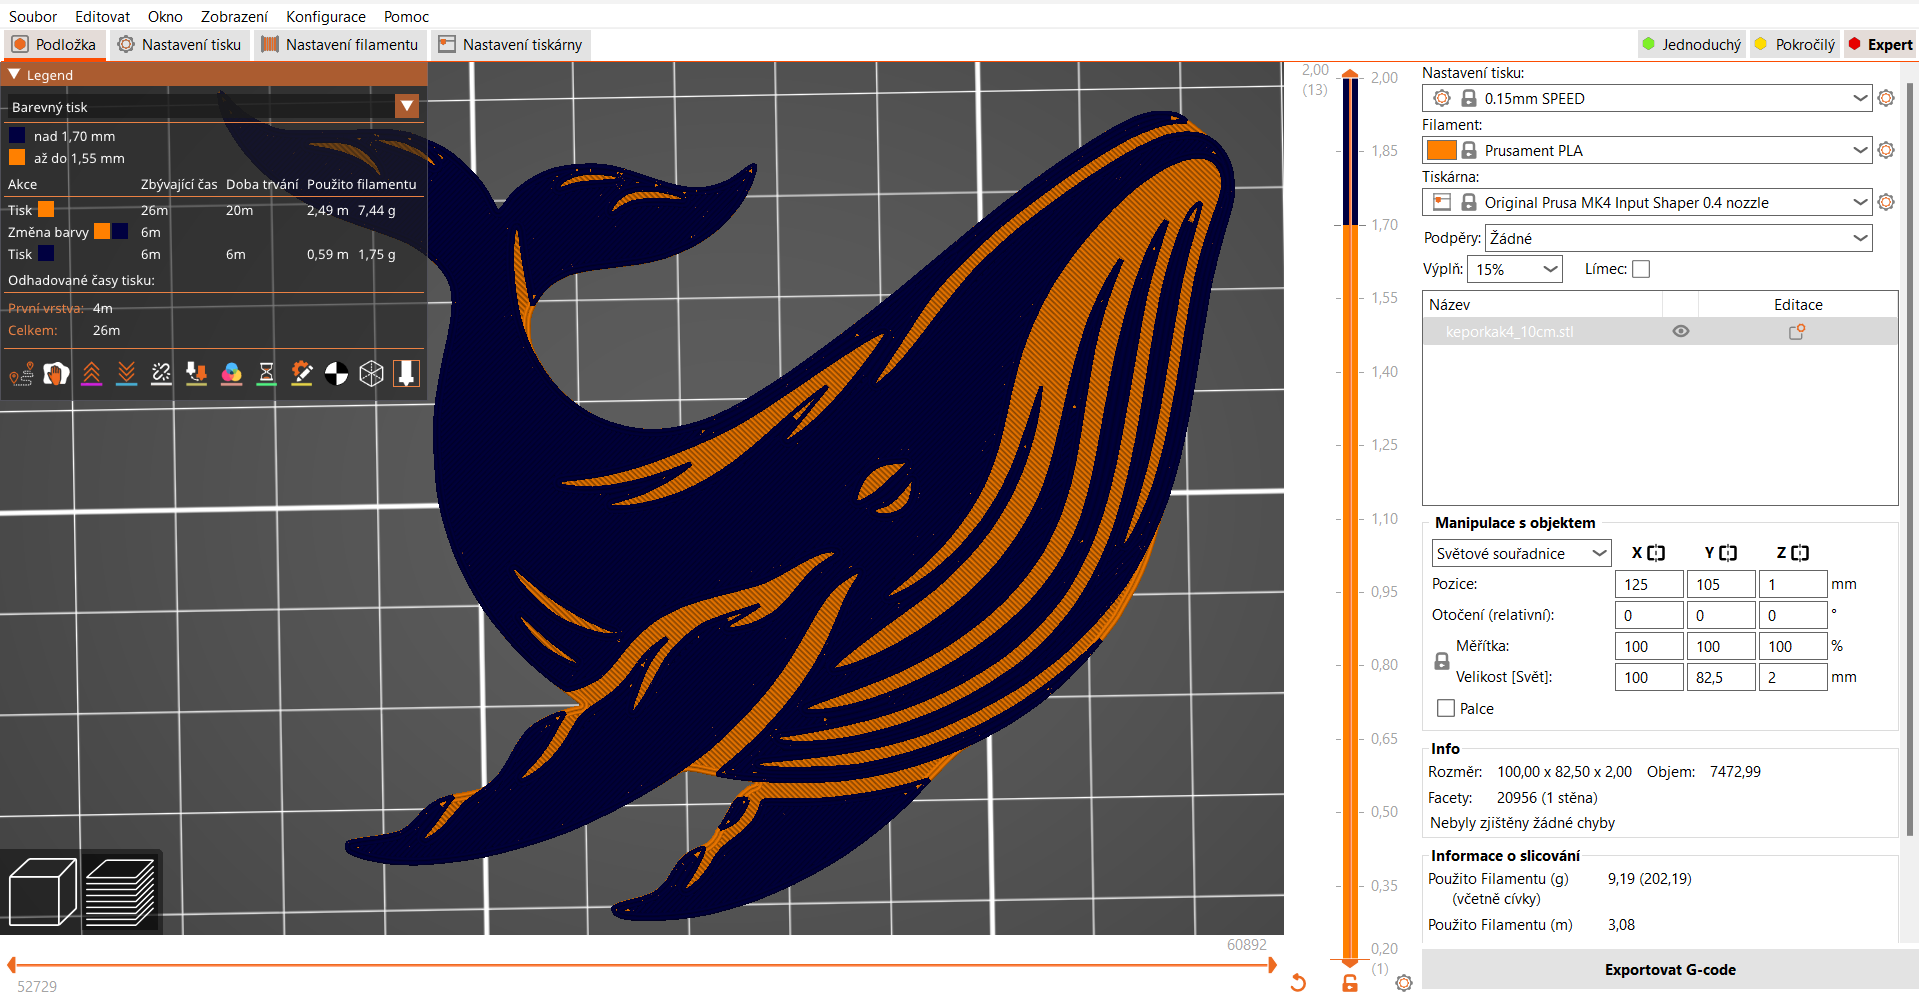This screenshot has width=1919, height=995.
Task: Toggle print pauses hourglass icon
Action: coord(266,374)
